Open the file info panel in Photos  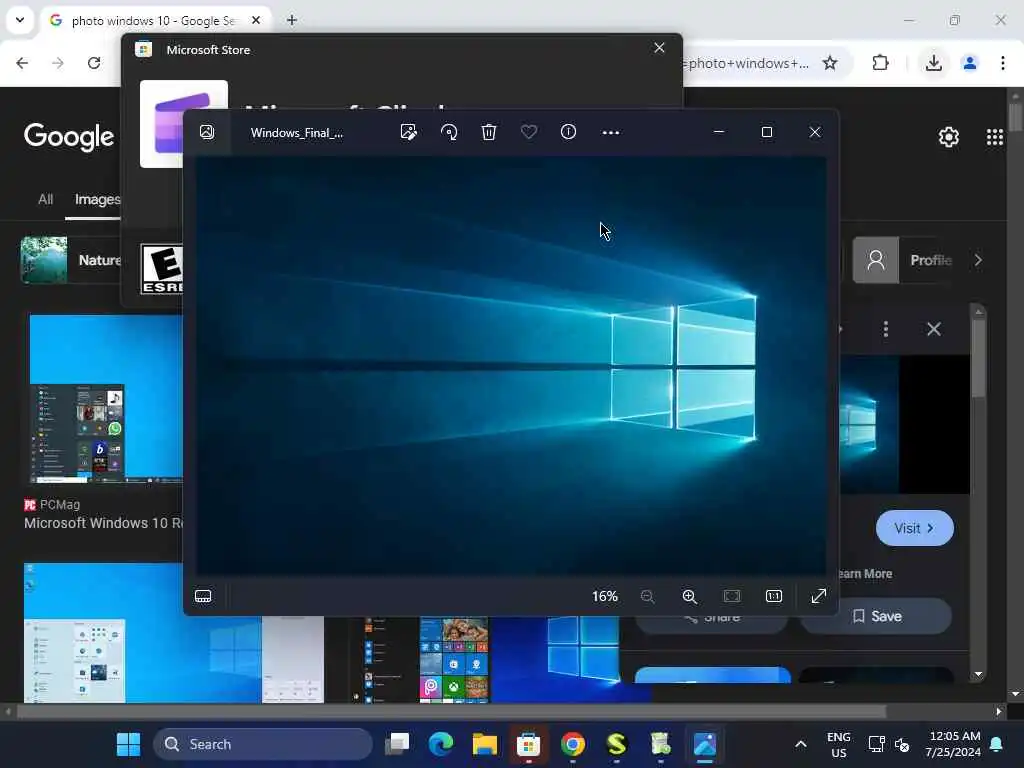click(x=569, y=132)
